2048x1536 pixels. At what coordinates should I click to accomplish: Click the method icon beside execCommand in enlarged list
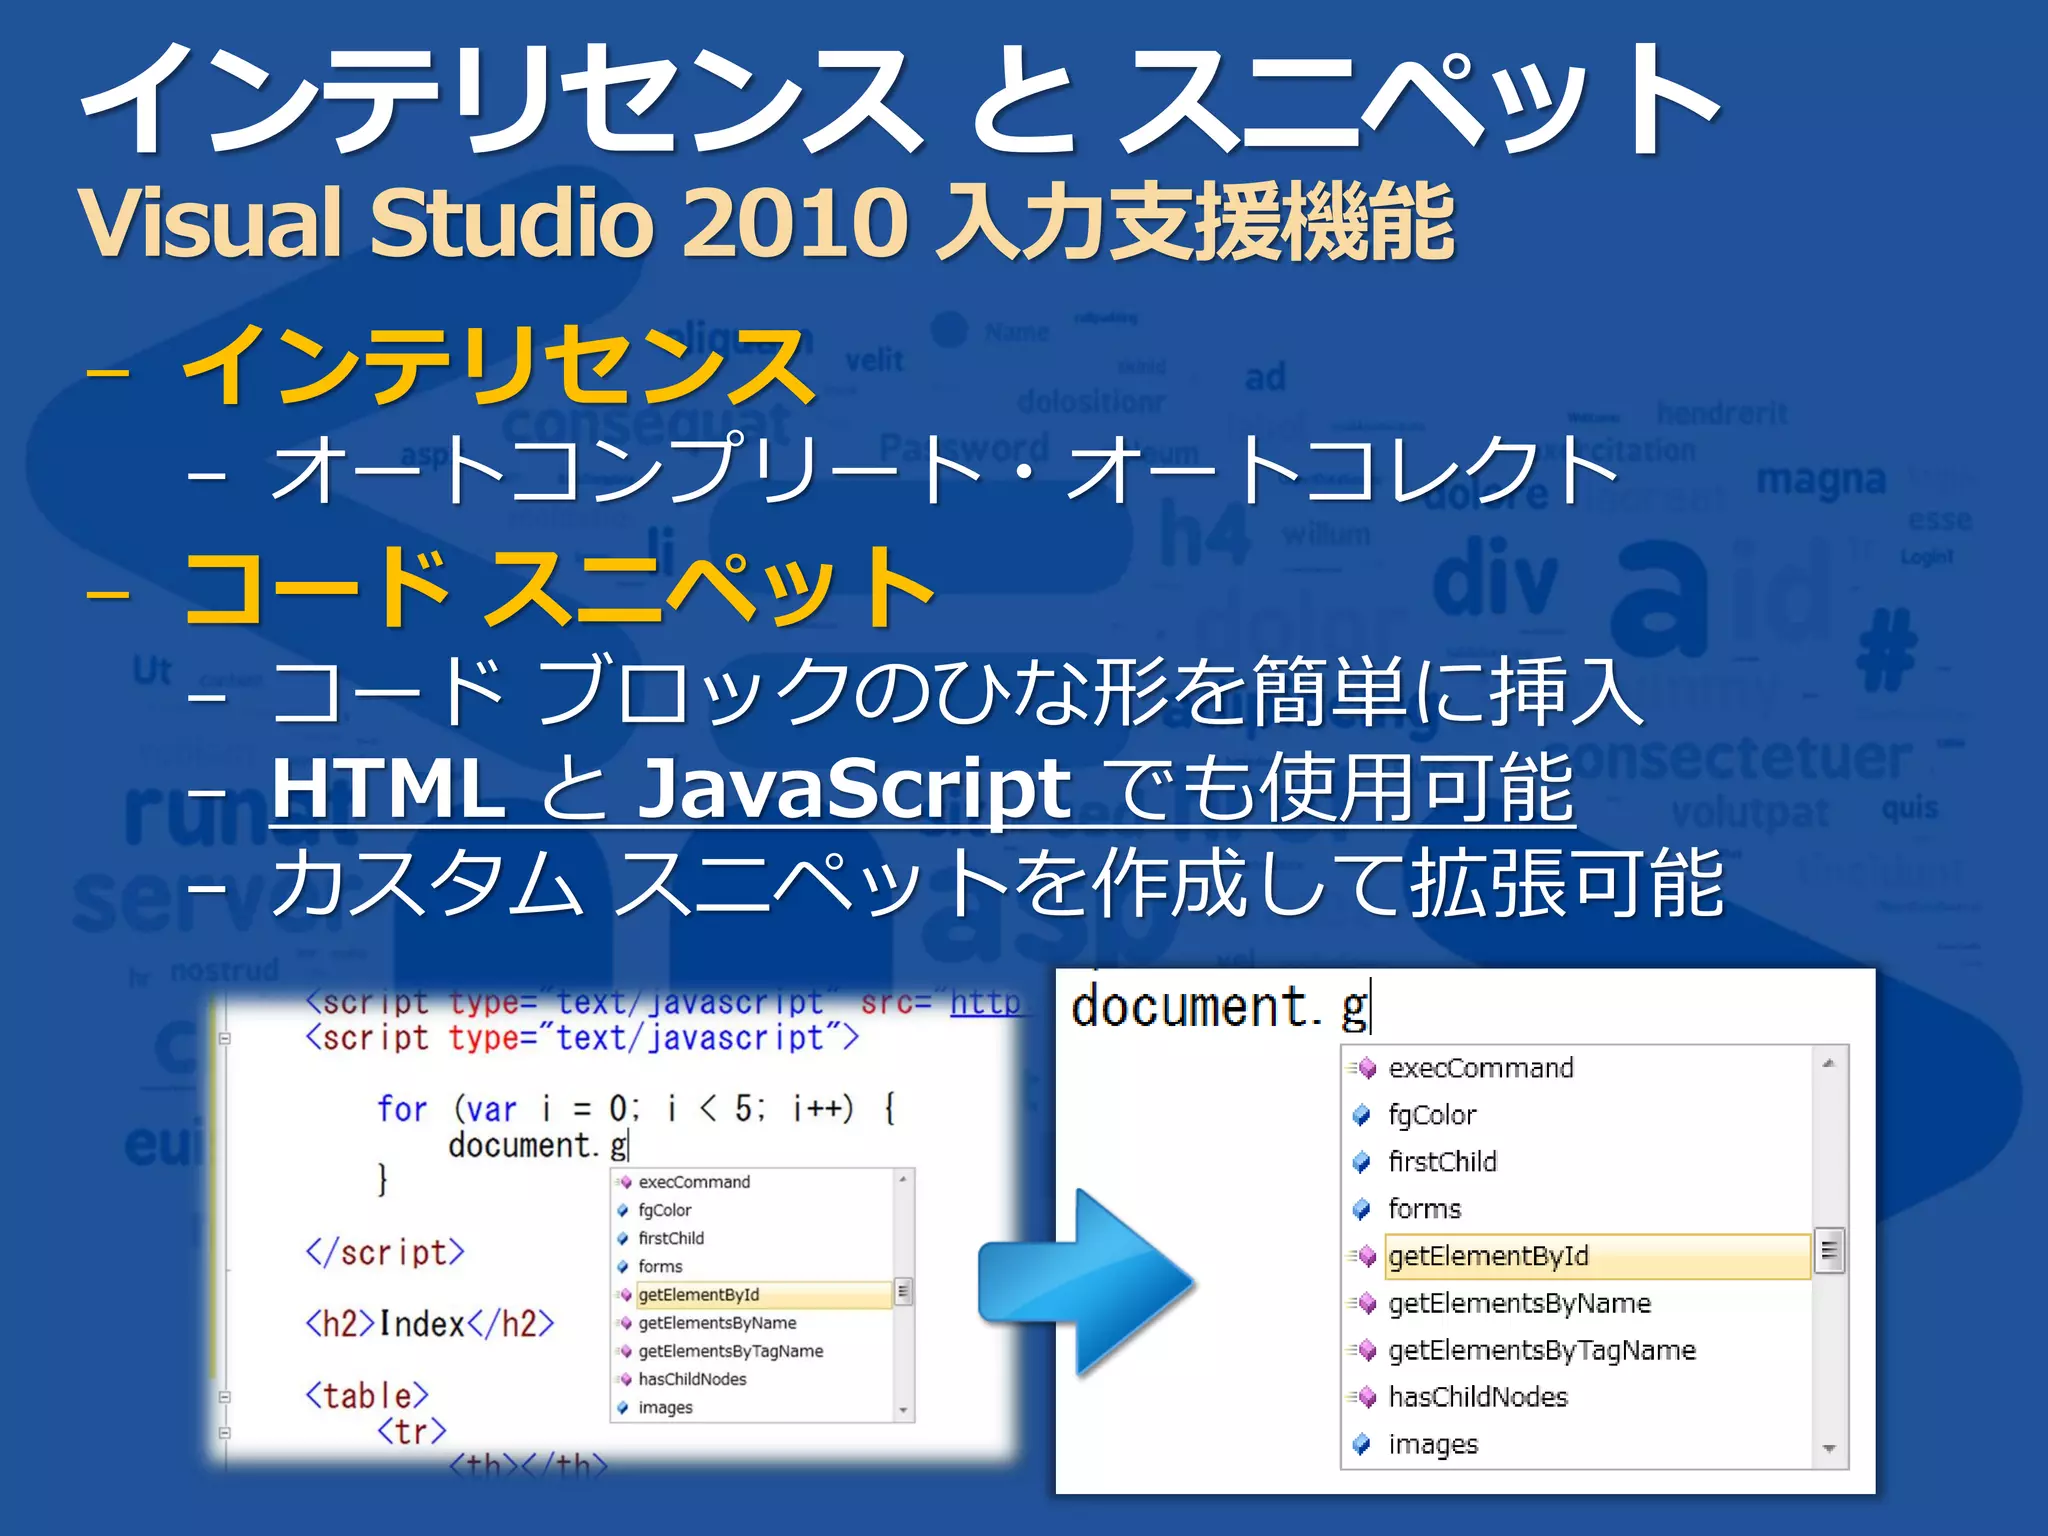point(1363,1068)
